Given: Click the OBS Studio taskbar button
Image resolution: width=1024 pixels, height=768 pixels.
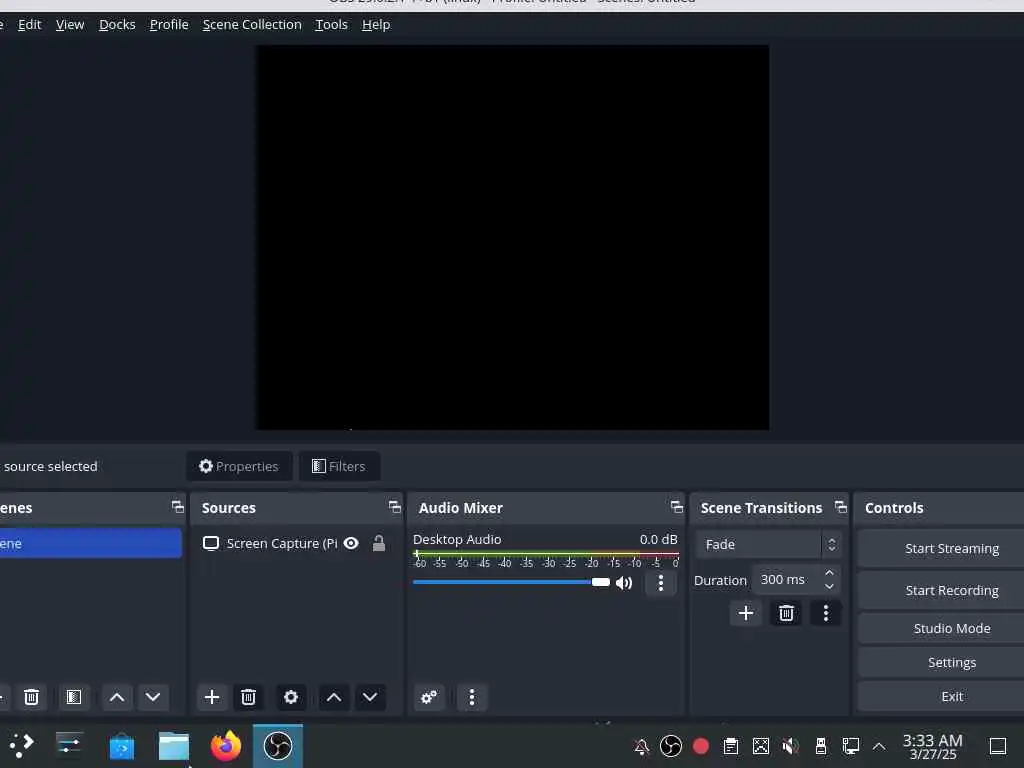Looking at the screenshot, I should (278, 746).
